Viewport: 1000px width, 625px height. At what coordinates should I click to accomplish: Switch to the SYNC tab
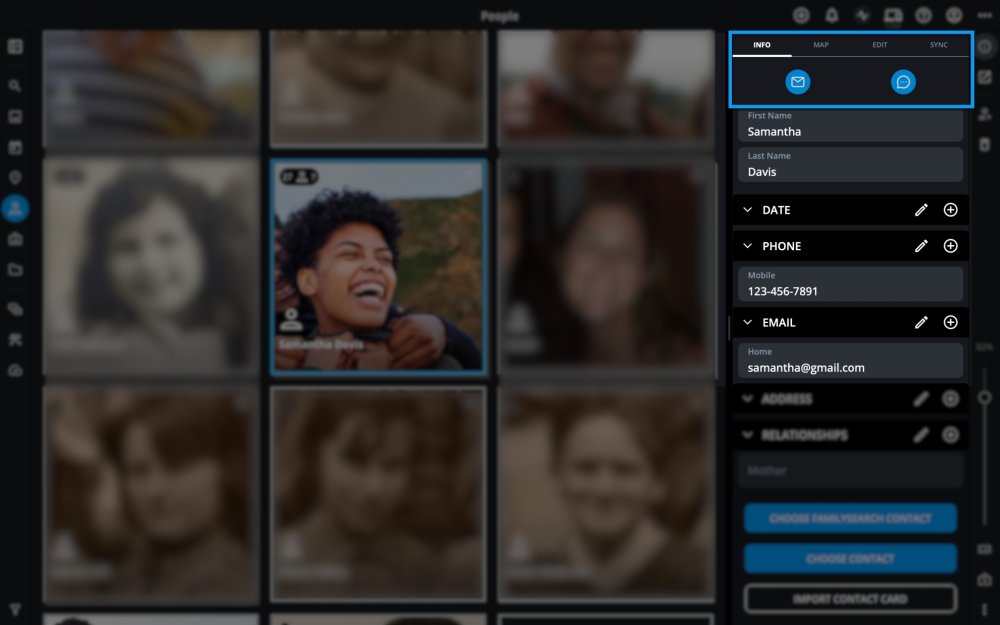(x=938, y=45)
